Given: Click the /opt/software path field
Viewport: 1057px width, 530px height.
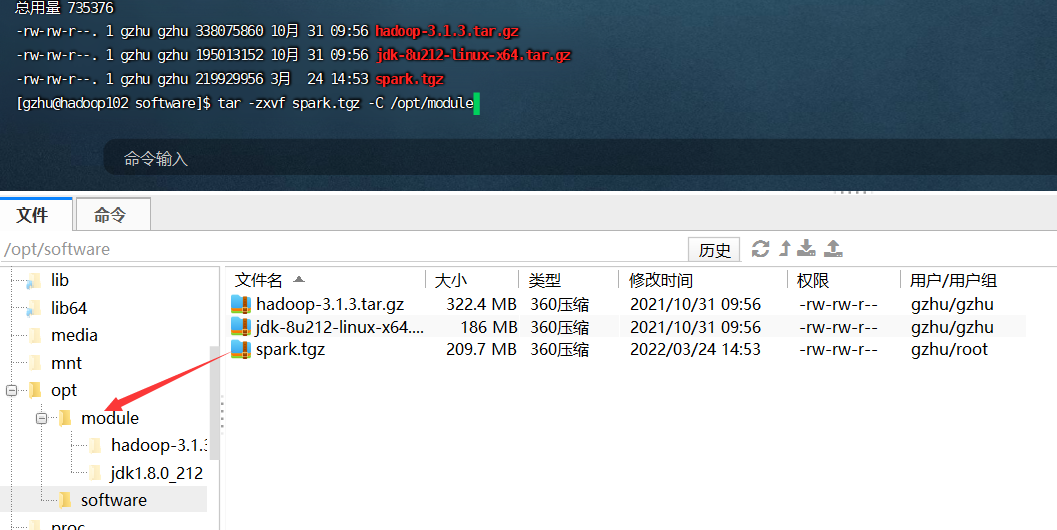Looking at the screenshot, I should tap(344, 249).
